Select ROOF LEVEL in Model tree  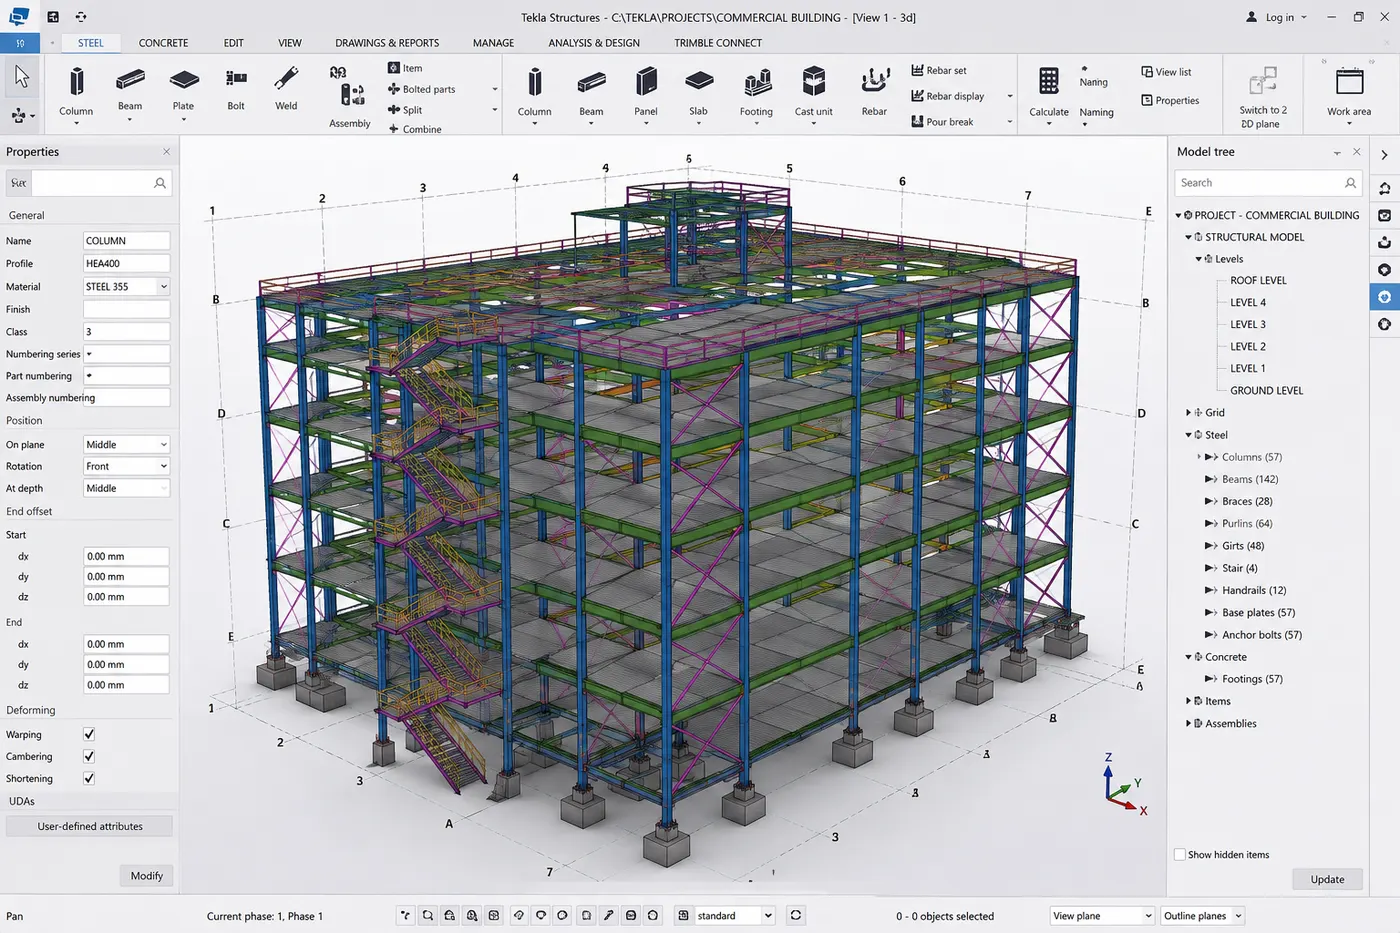tap(1258, 281)
